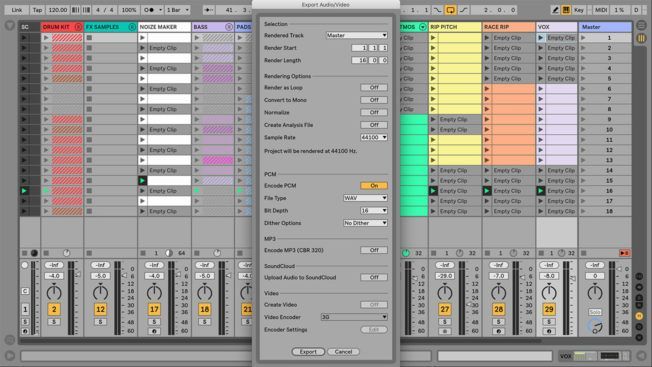Image resolution: width=652 pixels, height=367 pixels.
Task: Toggle computer MIDI keyboard icon
Action: pos(566,10)
